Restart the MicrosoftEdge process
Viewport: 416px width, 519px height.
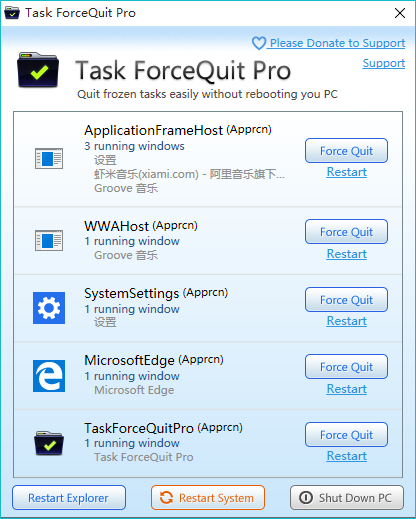tap(347, 389)
